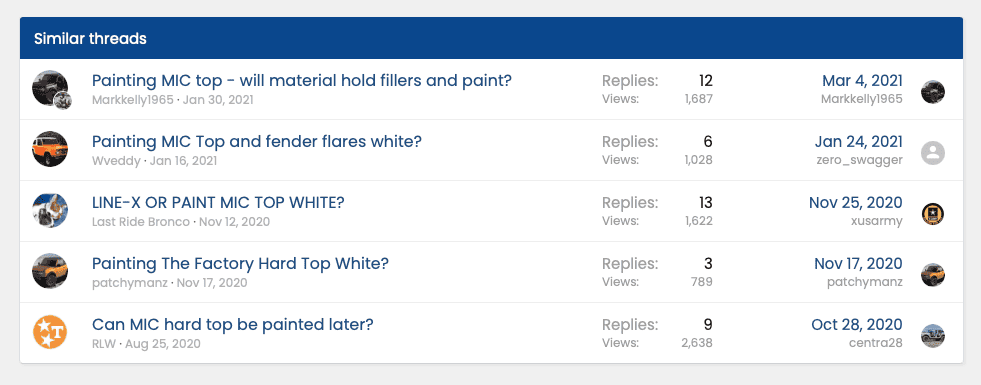This screenshot has height=385, width=981.
Task: Click centra28's last-poster avatar
Action: pos(933,336)
